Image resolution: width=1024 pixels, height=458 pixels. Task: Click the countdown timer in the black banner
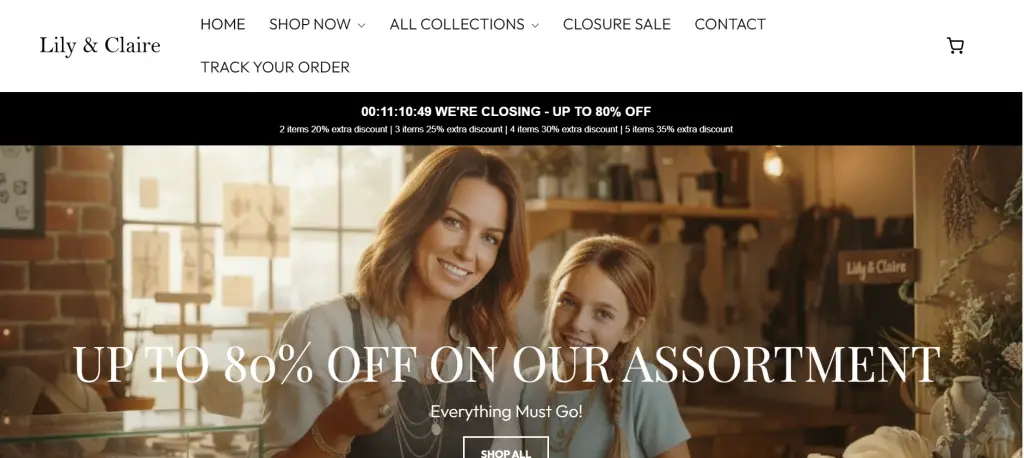click(396, 112)
